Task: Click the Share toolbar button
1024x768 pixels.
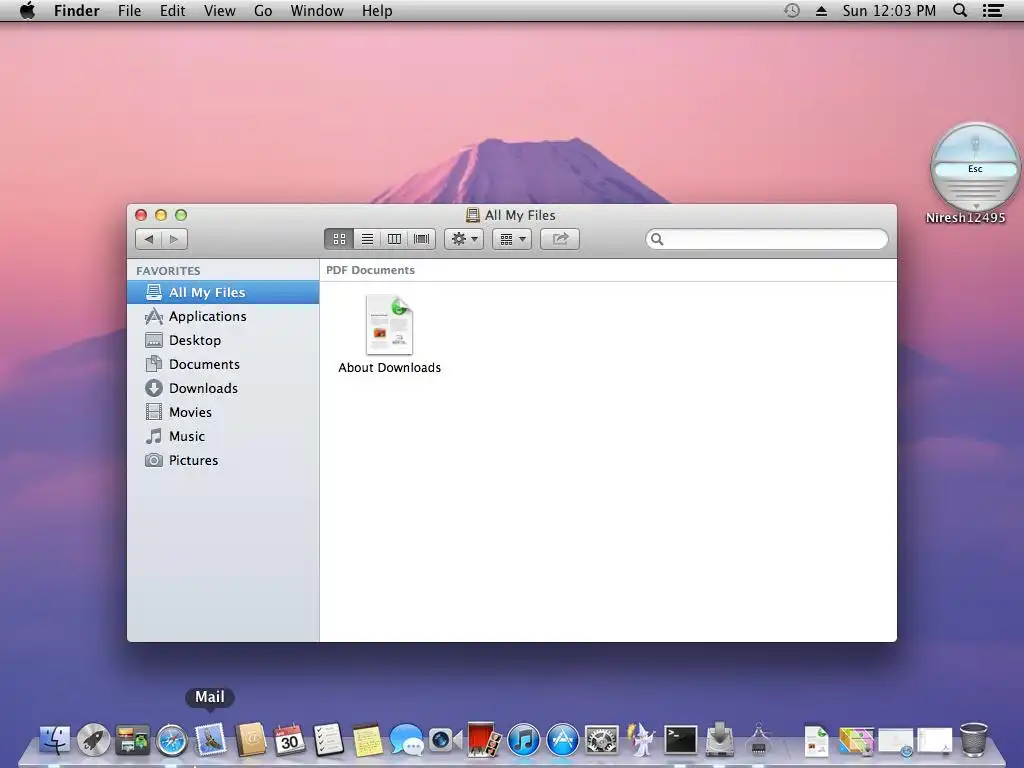Action: [x=560, y=239]
